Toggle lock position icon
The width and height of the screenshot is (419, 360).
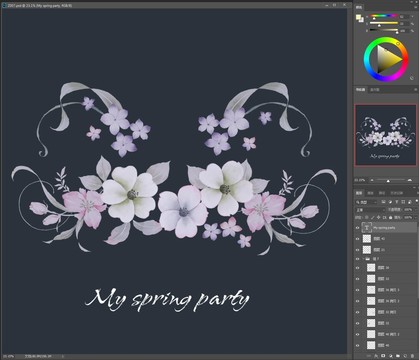coord(378,217)
